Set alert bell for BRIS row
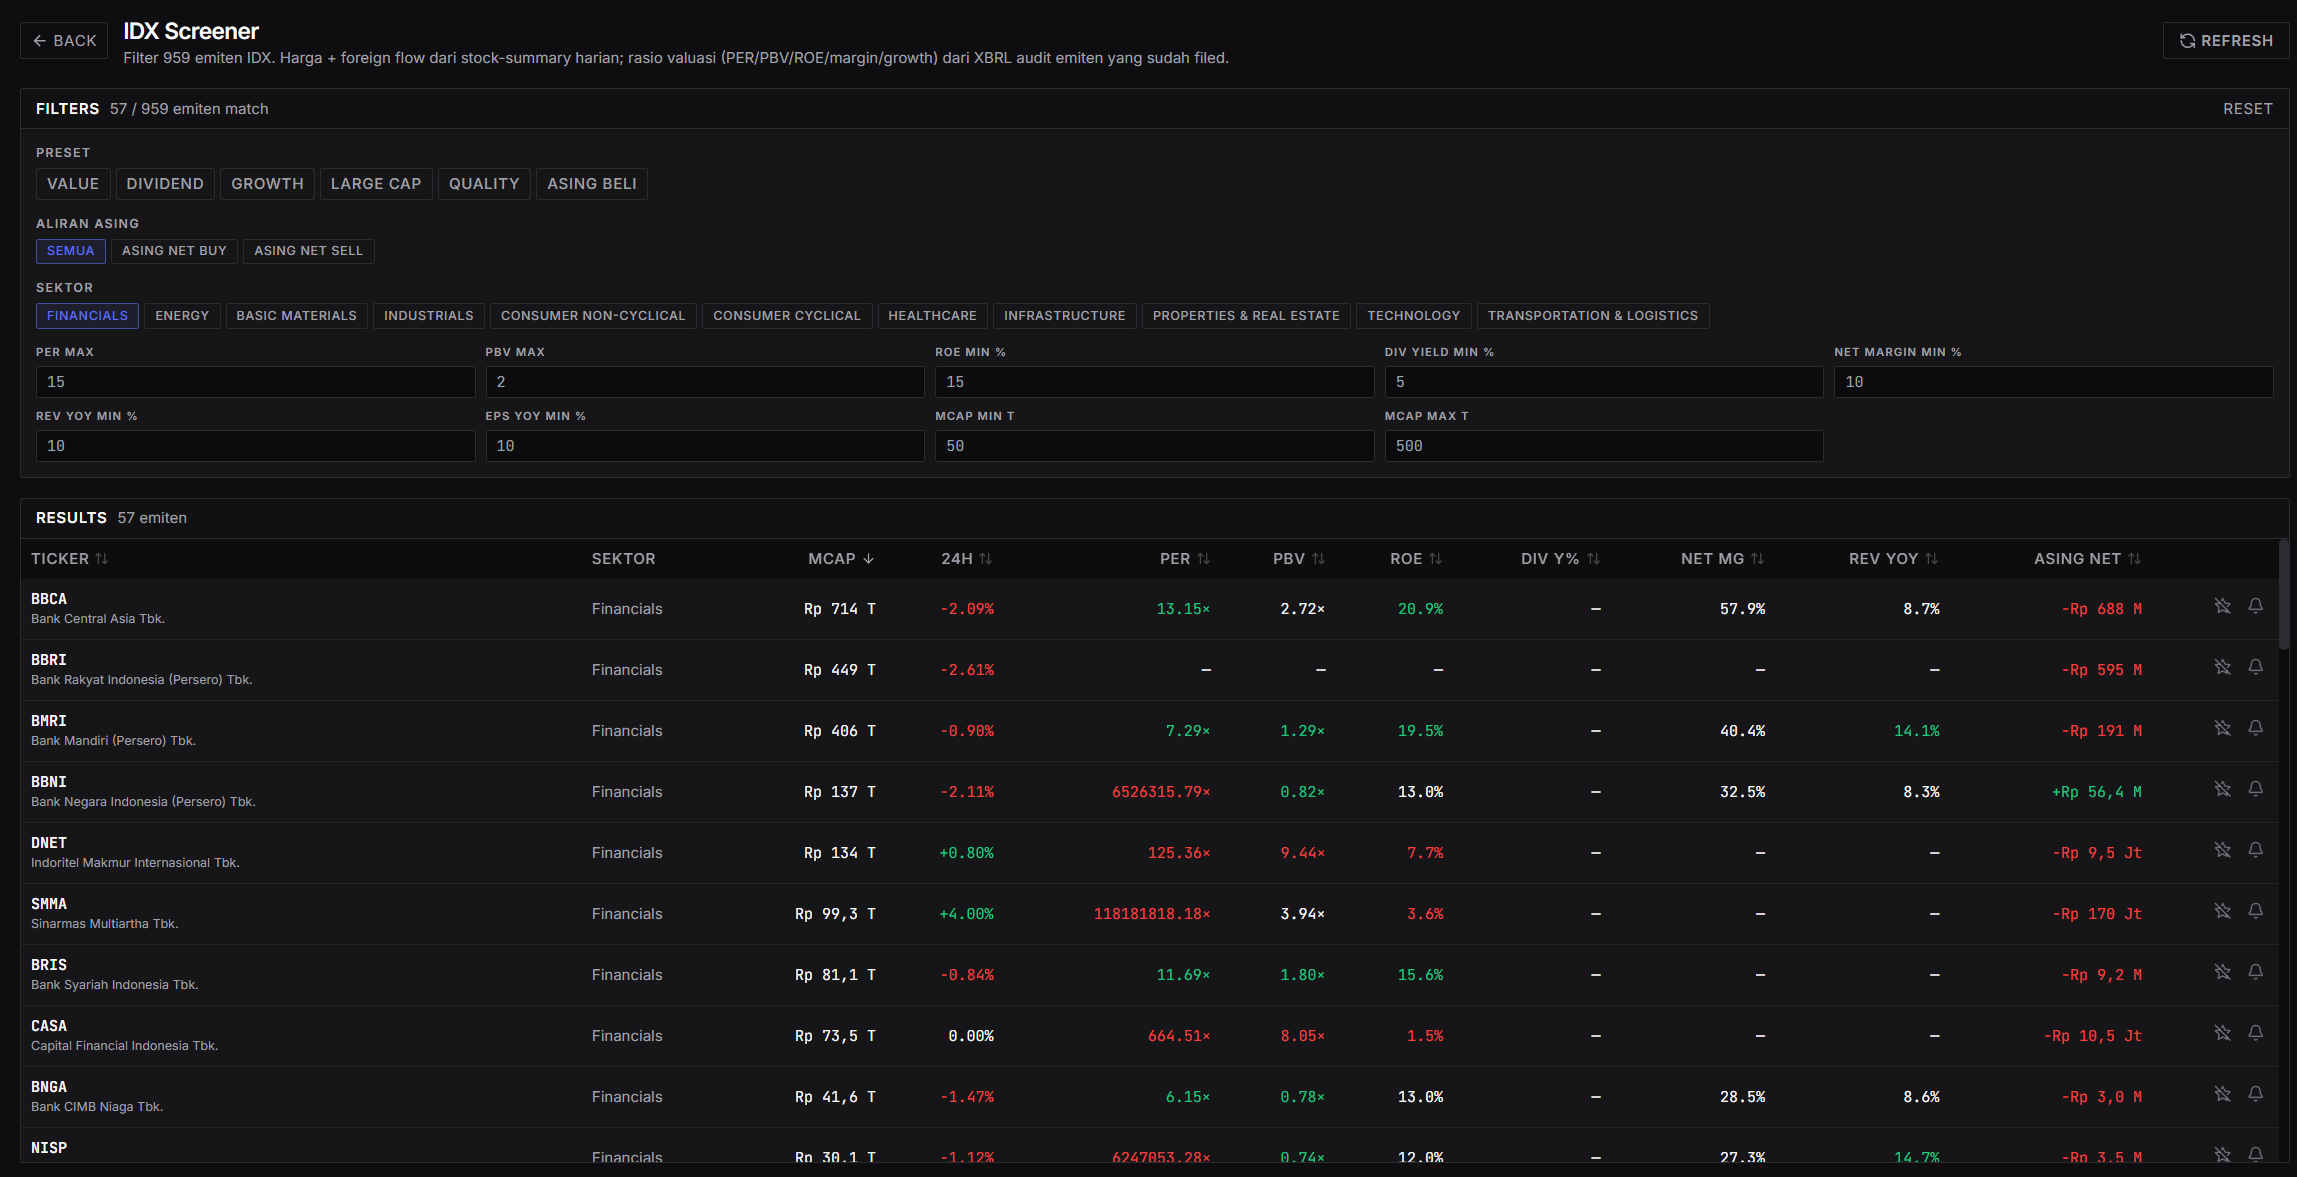Screen dimensions: 2297x1177 pos(2256,972)
